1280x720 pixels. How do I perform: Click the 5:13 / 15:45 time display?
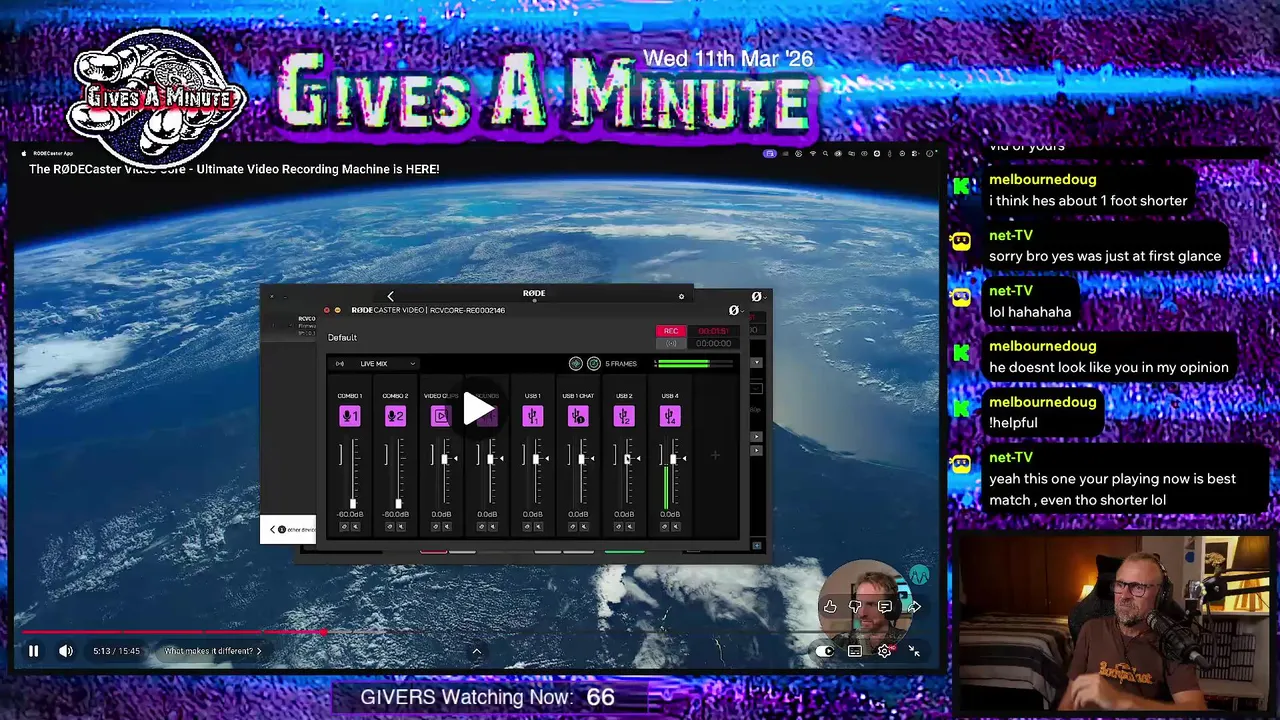(x=117, y=651)
